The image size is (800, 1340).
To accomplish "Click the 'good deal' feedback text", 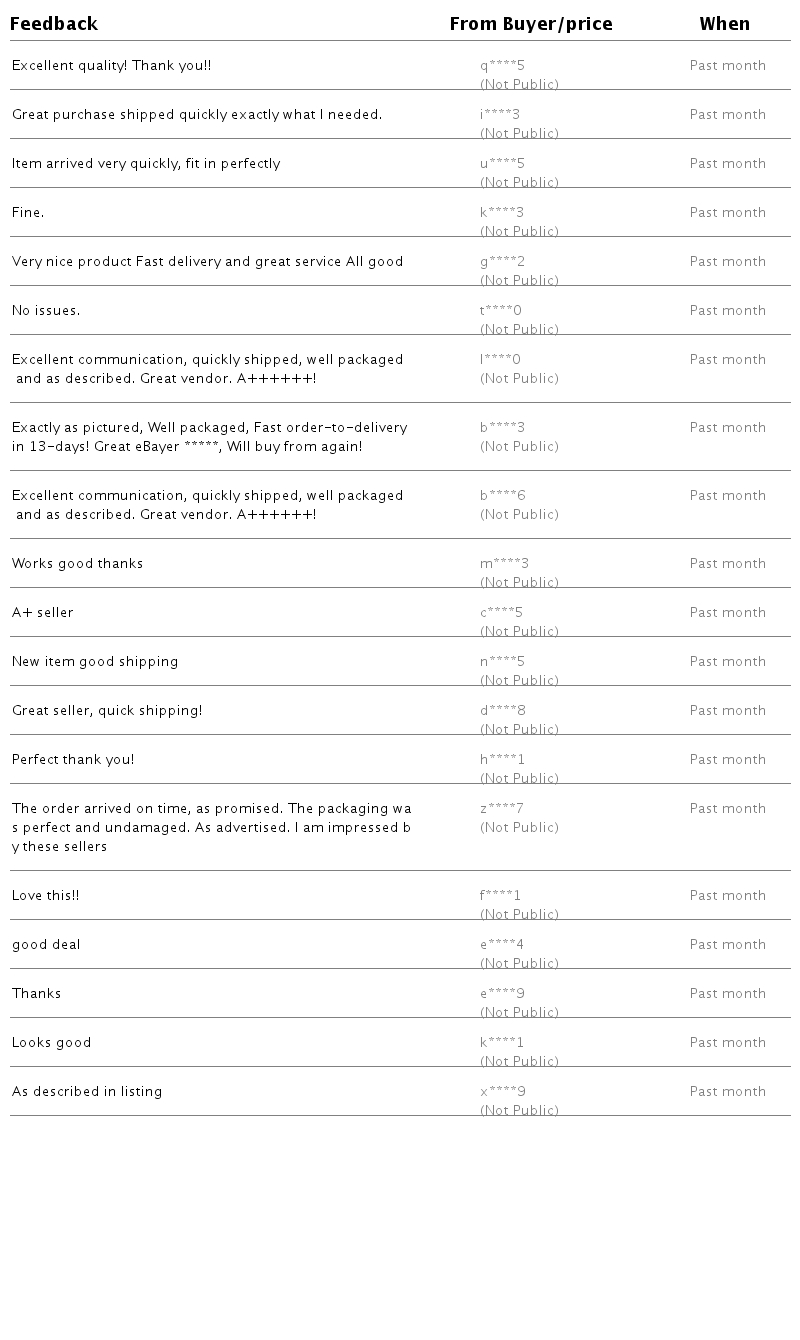I will pyautogui.click(x=46, y=945).
